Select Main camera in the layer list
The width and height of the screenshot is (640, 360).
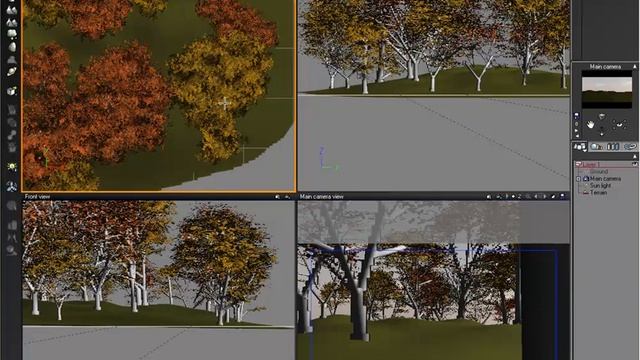(x=606, y=179)
